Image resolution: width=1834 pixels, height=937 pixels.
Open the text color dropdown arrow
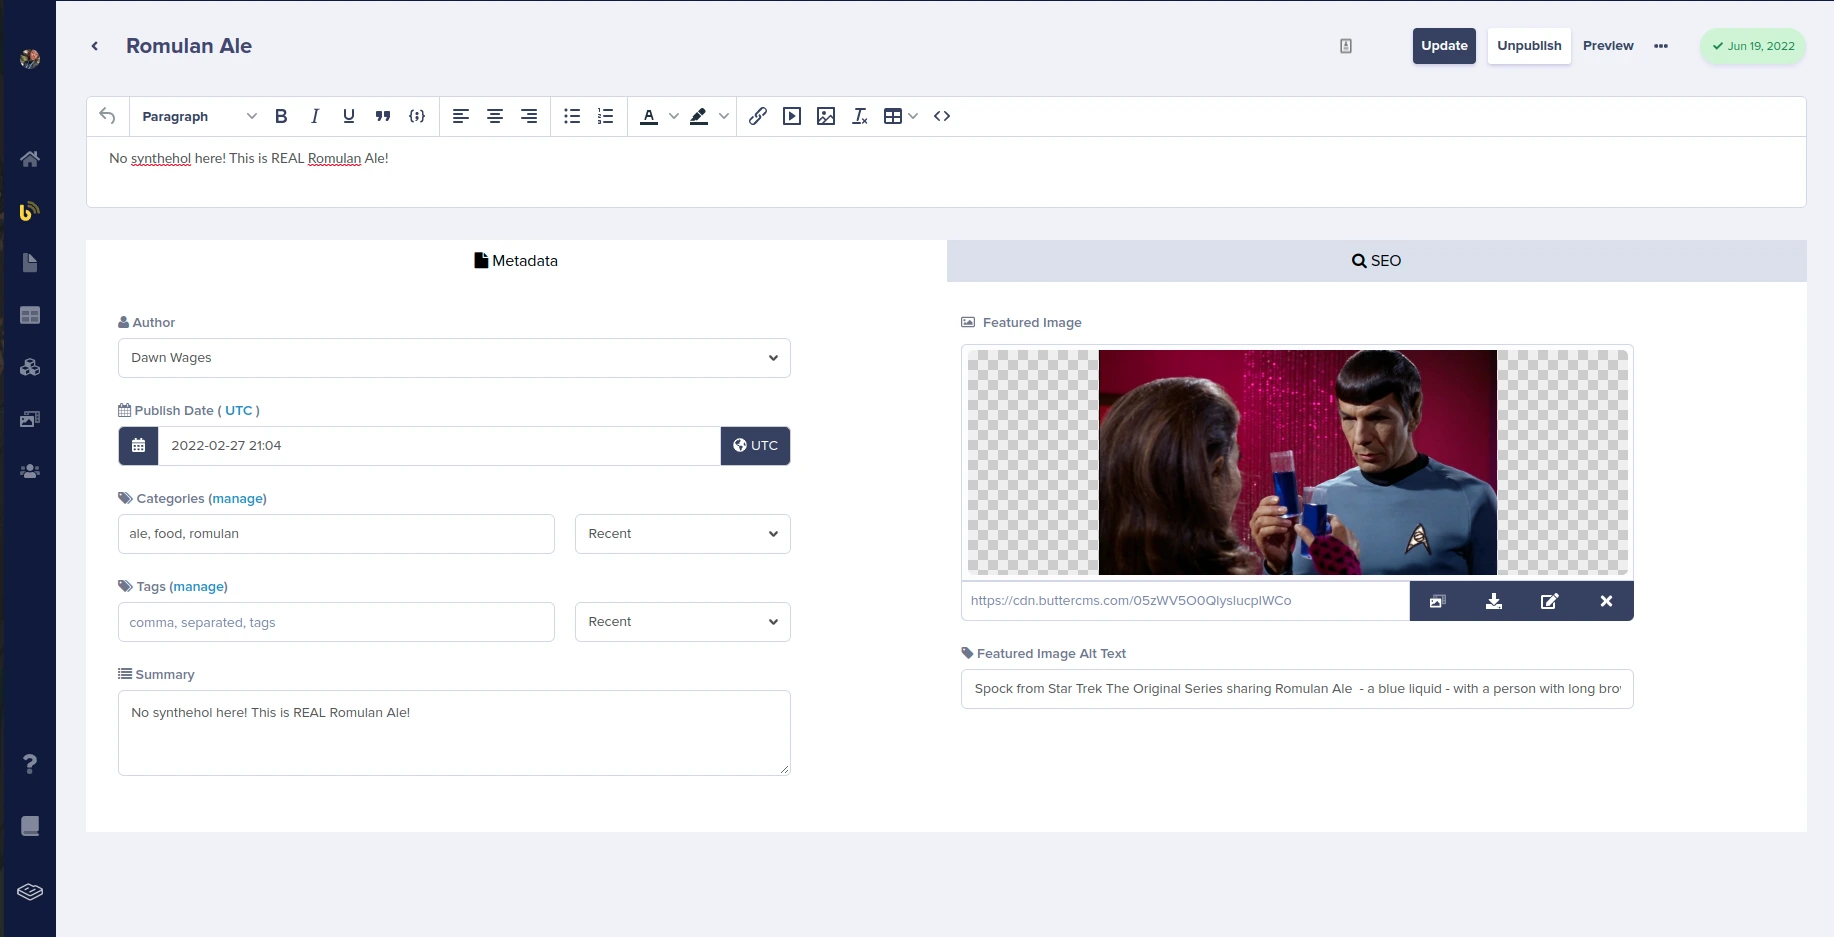click(x=674, y=116)
